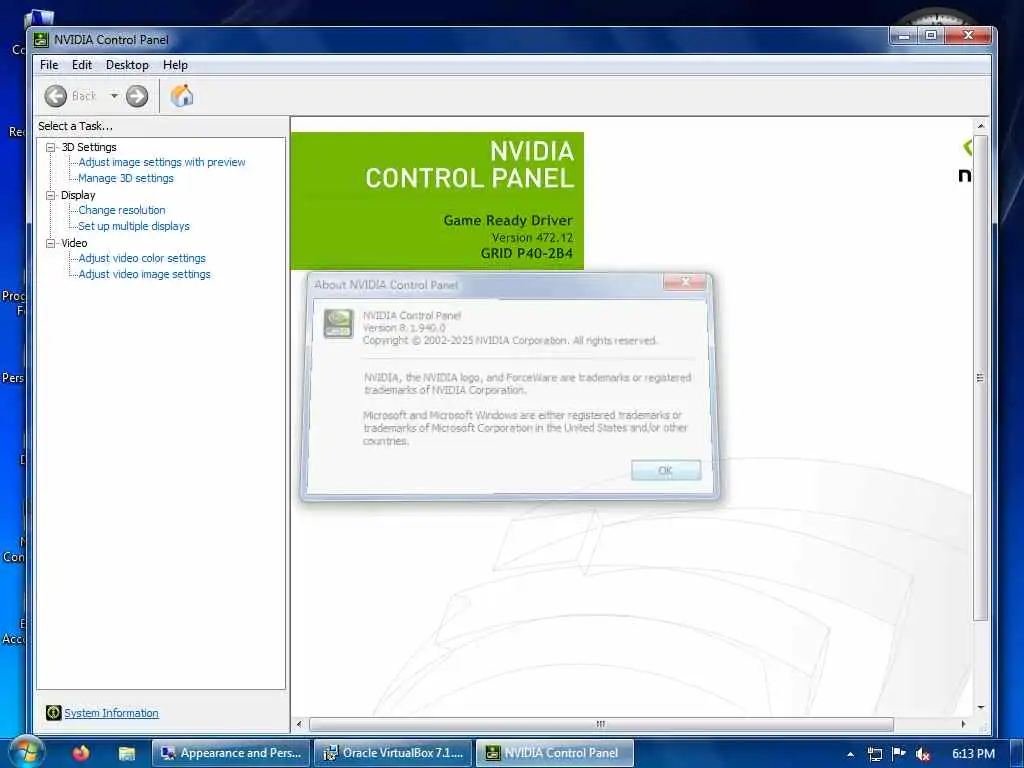Open Windows Explorer from the taskbar
This screenshot has height=768, width=1024.
[x=126, y=754]
